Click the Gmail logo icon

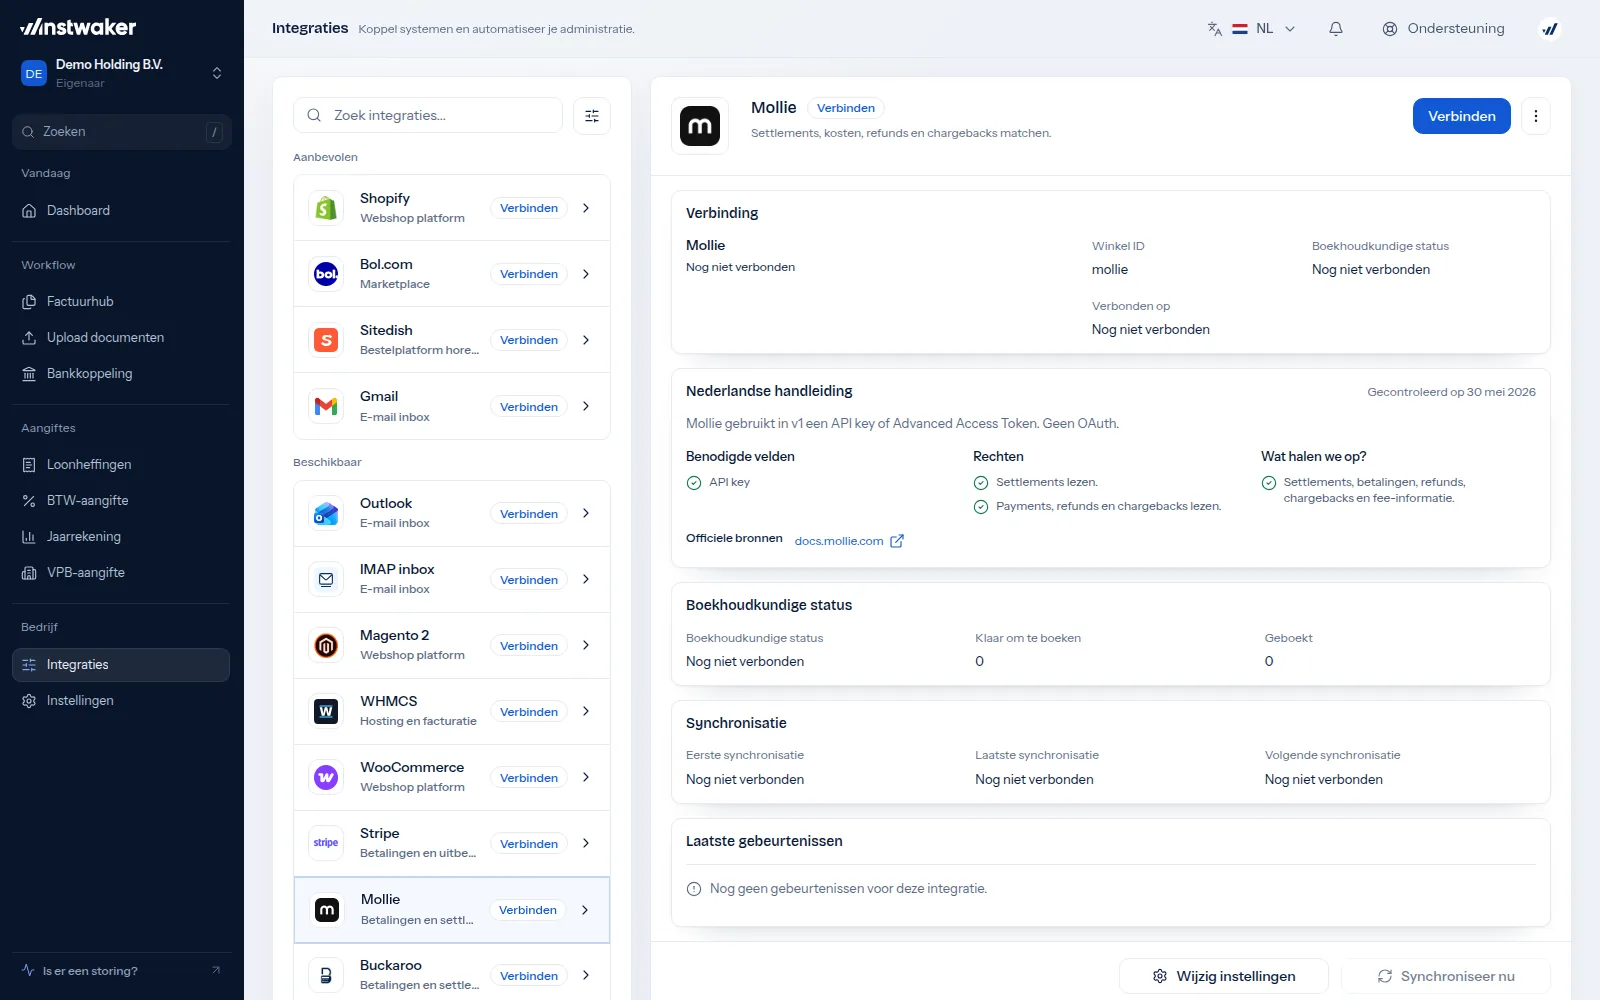(326, 406)
